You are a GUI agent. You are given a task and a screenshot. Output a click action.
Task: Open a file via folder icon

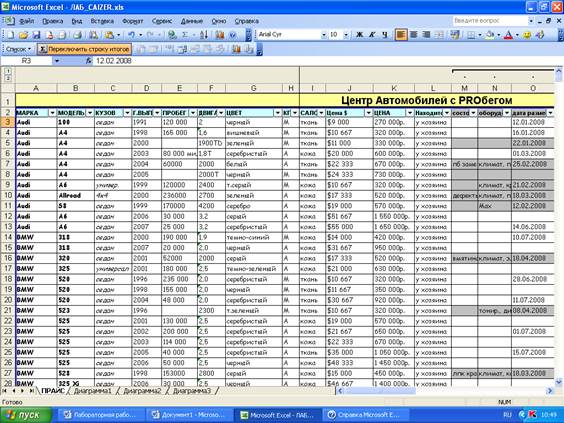click(x=23, y=35)
